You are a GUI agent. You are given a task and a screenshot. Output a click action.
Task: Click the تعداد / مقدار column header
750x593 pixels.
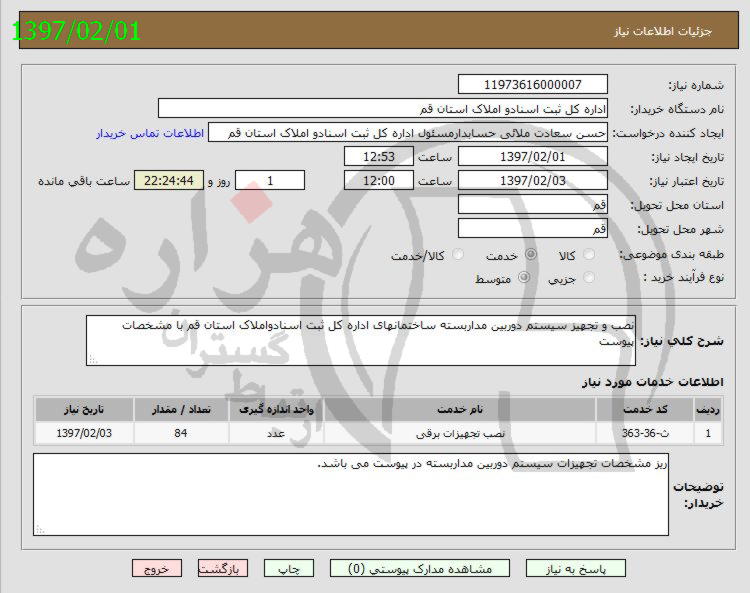(181, 409)
